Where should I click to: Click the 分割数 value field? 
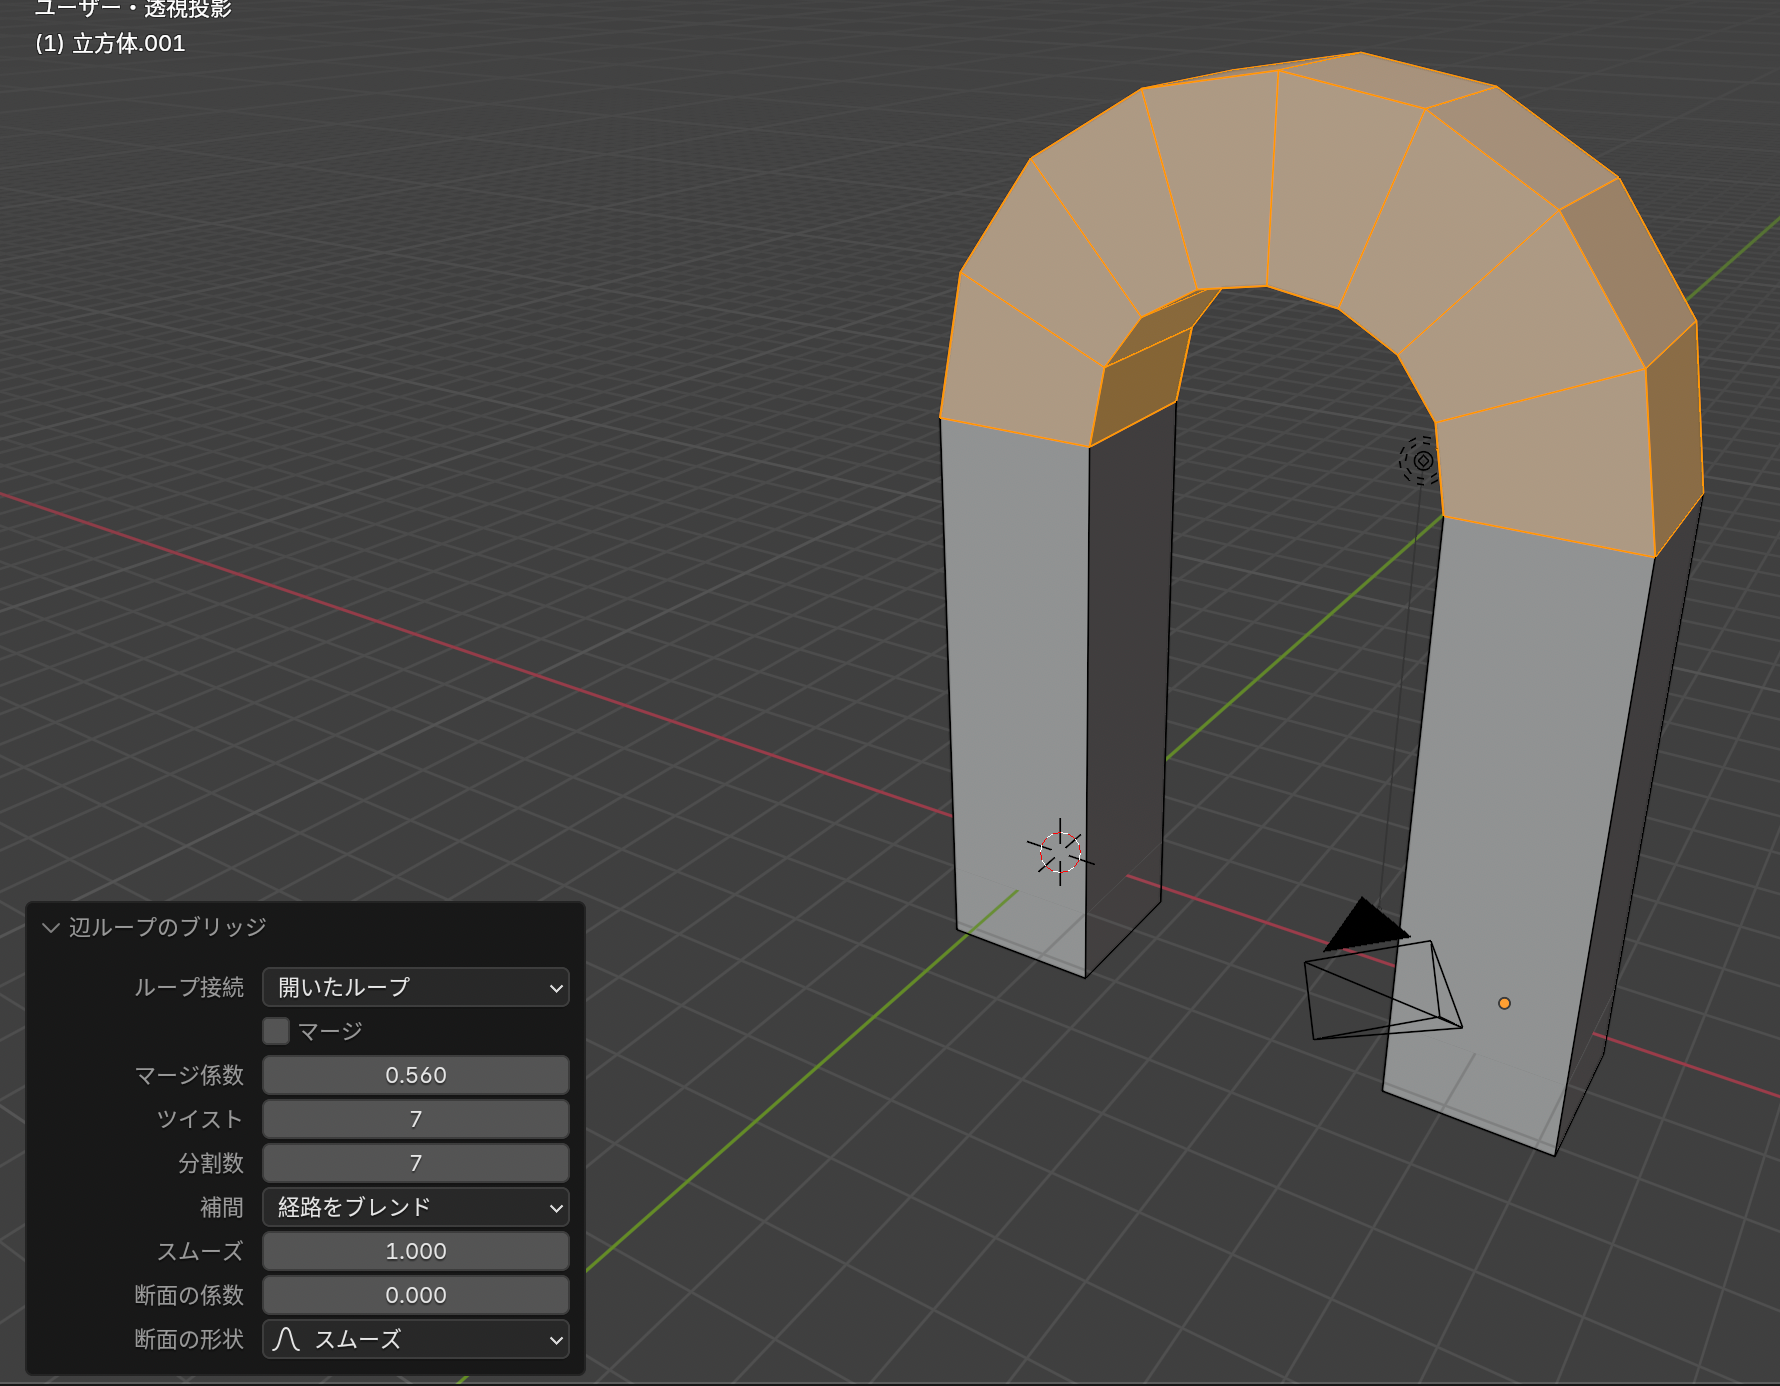pos(415,1163)
